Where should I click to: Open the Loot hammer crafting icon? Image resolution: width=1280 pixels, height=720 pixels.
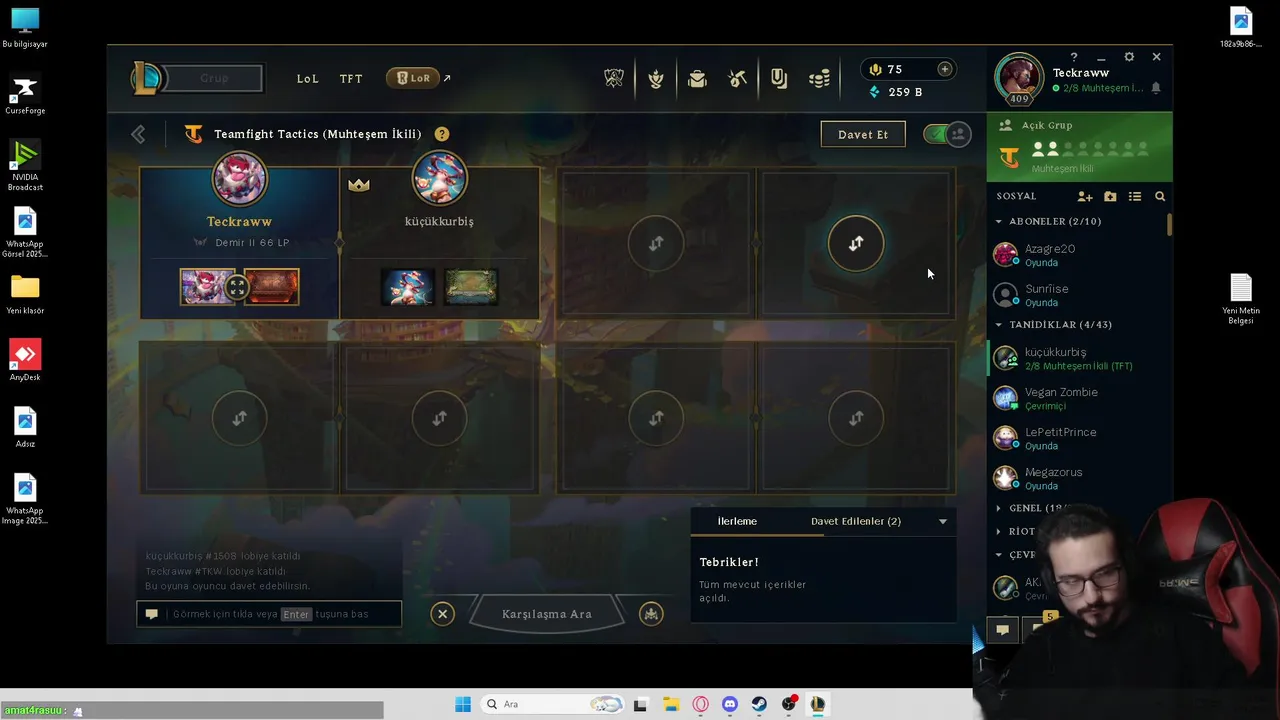tap(738, 78)
